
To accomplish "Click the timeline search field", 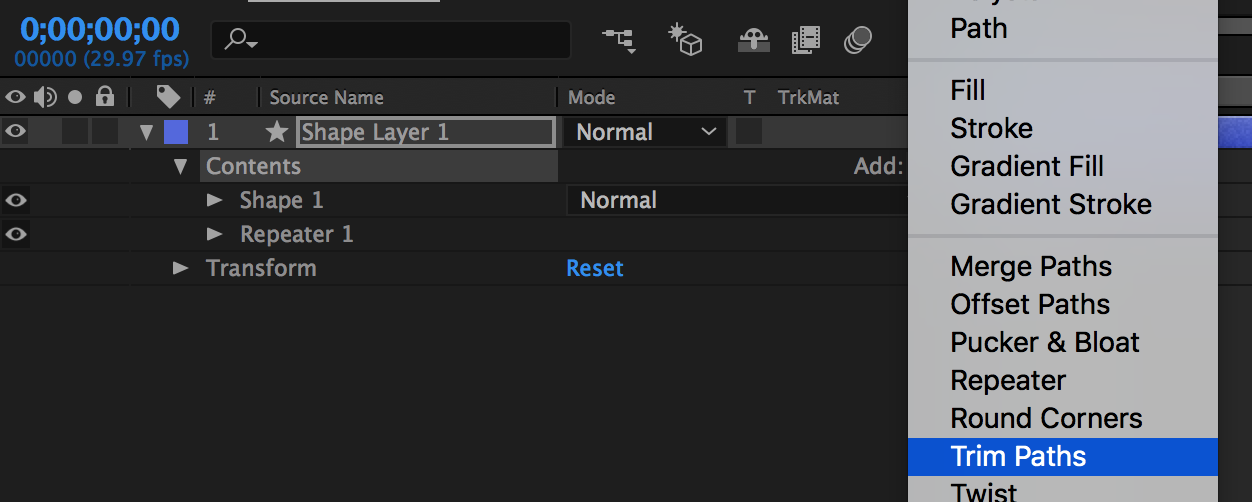I will pyautogui.click(x=391, y=40).
